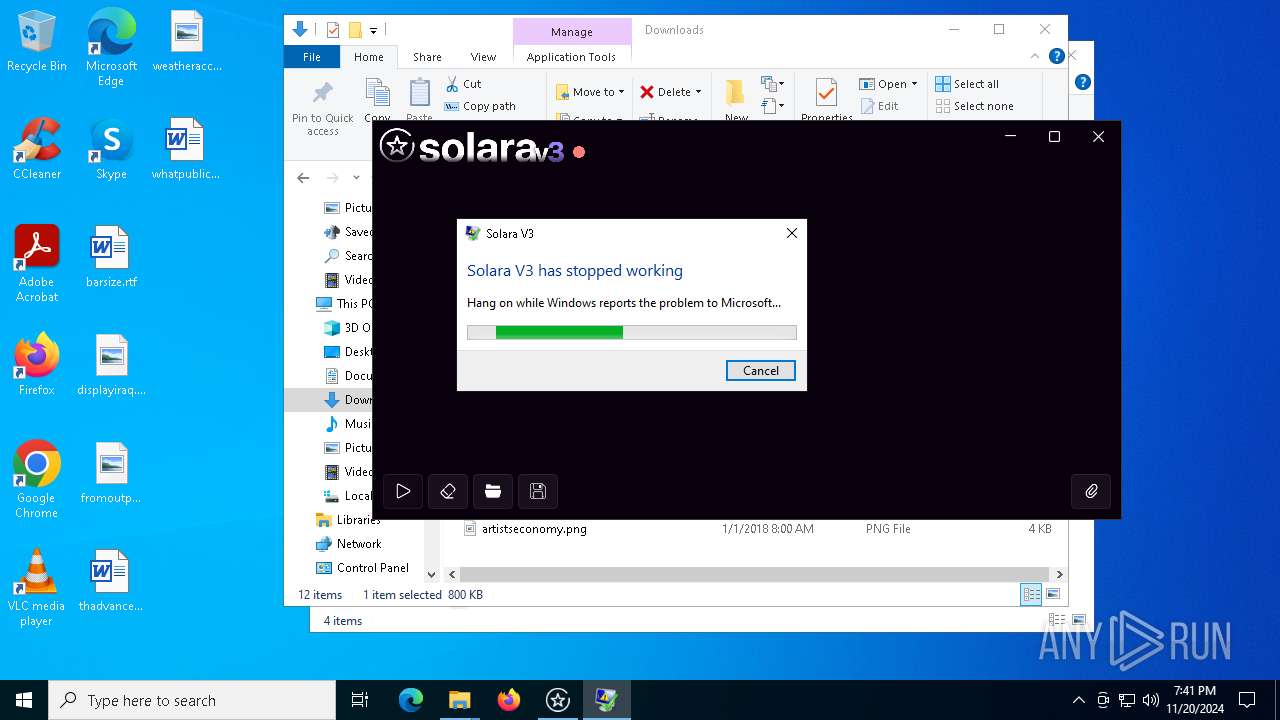
Task: Open the Skype desktop shortcut
Action: (111, 149)
